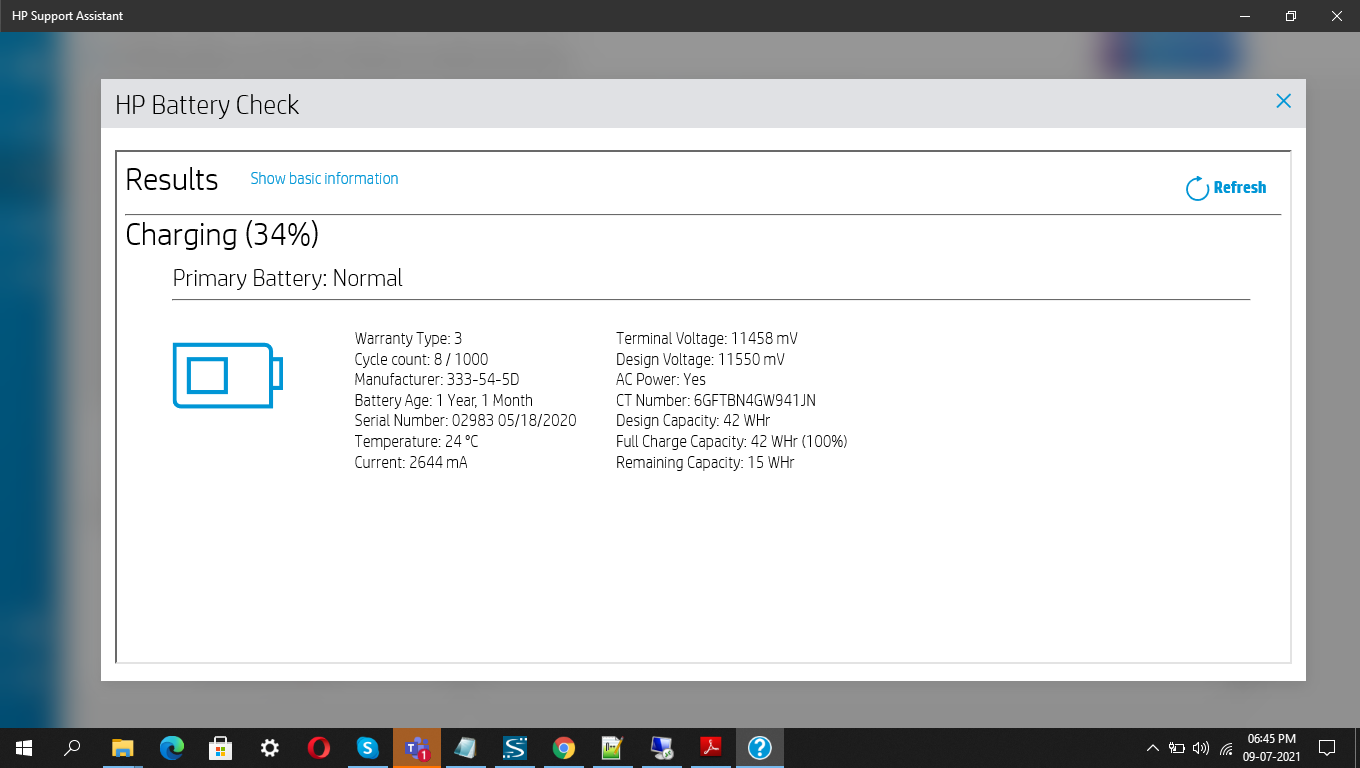Click the "Results" heading
This screenshot has width=1360, height=768.
172,180
